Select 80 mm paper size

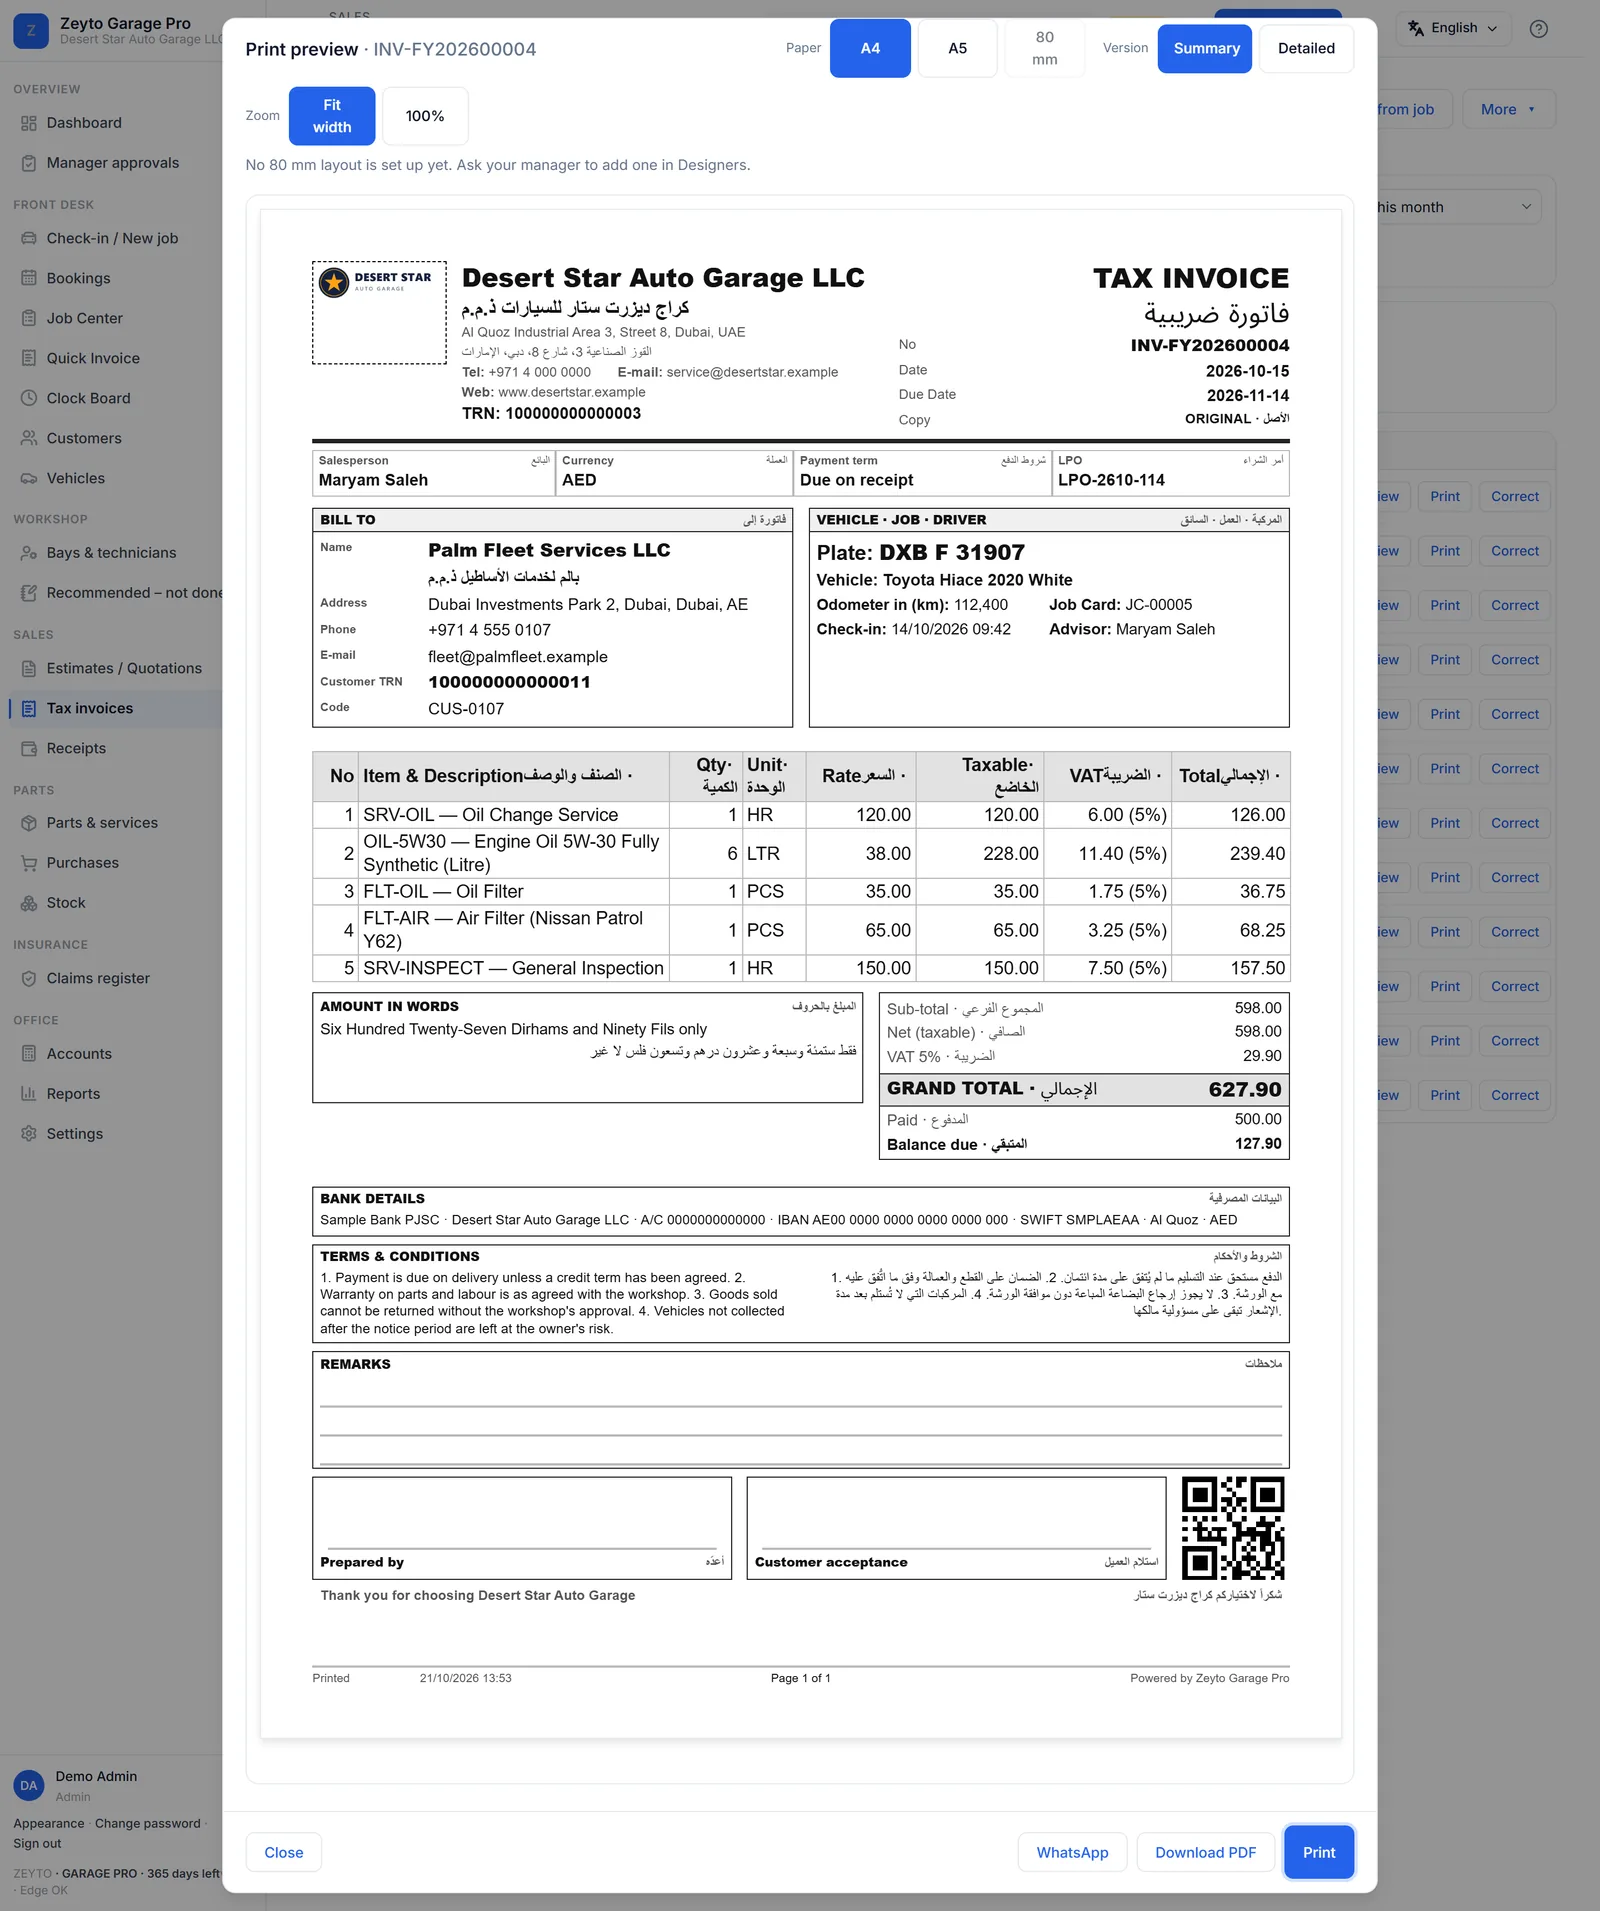point(1045,48)
